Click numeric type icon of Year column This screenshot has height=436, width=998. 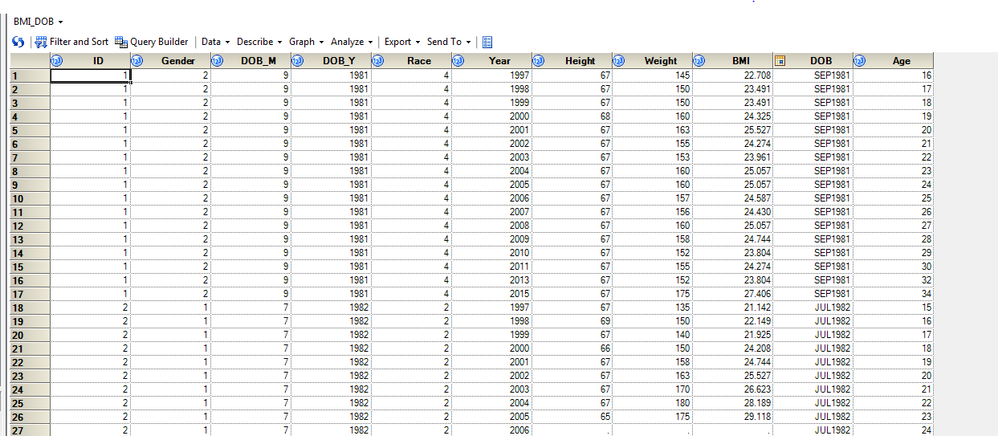click(458, 61)
